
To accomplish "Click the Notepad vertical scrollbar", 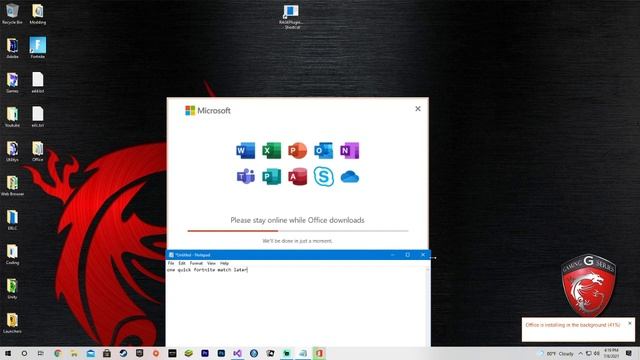I will 428,306.
